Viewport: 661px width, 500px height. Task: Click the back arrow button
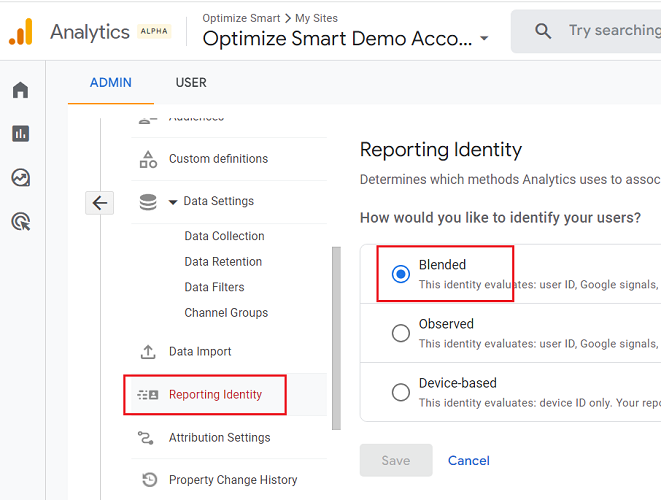(99, 203)
